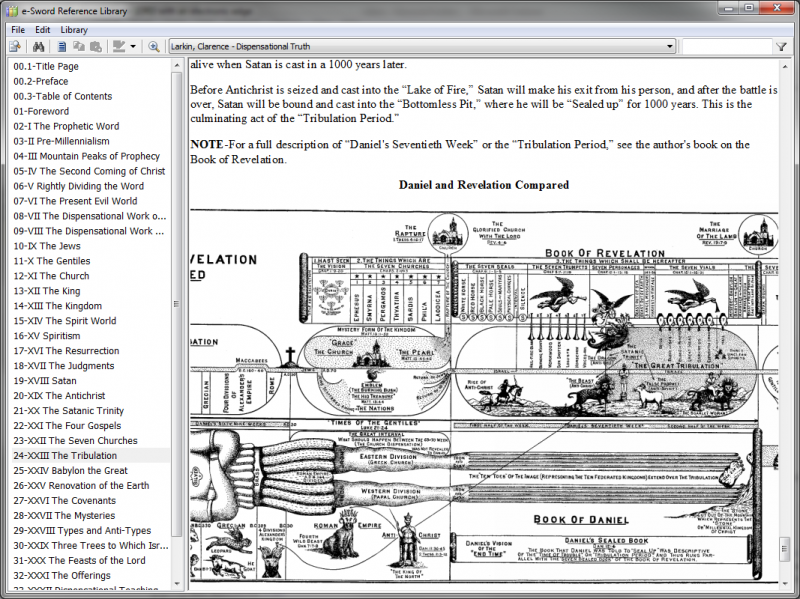Select "26-XXV Renovation of the Earth"
This screenshot has width=800, height=599.
82,485
